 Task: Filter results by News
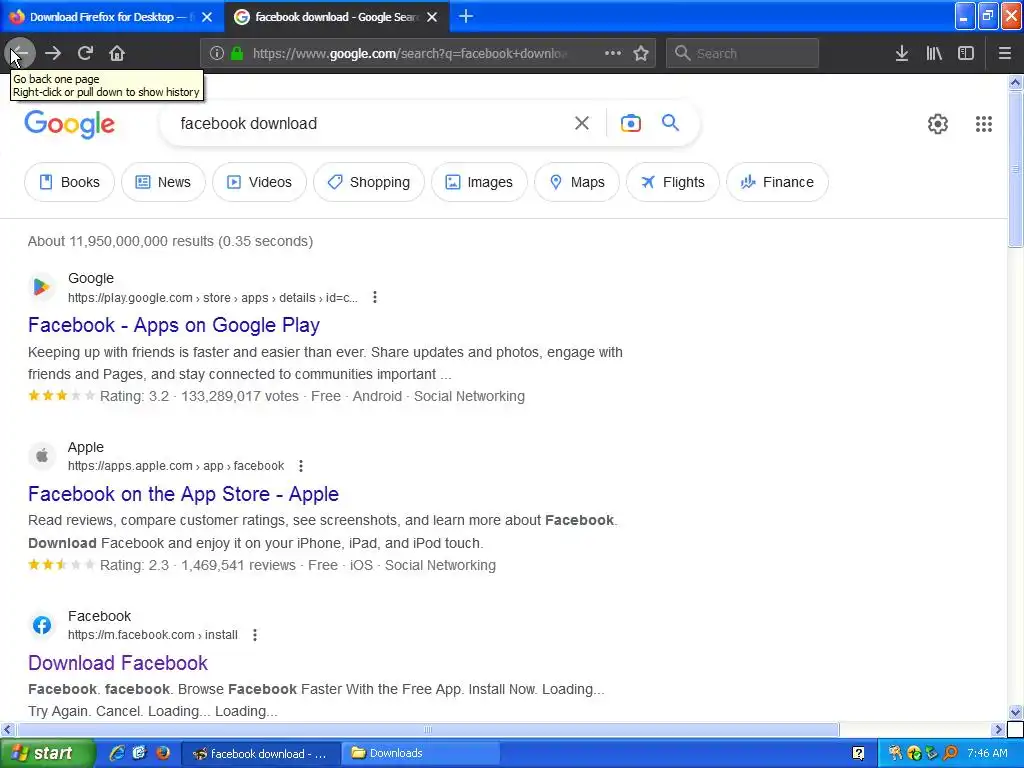coord(163,182)
